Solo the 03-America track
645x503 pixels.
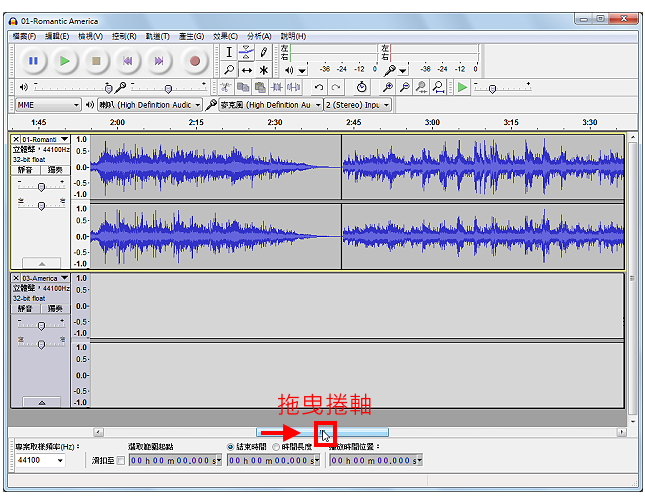coord(55,308)
